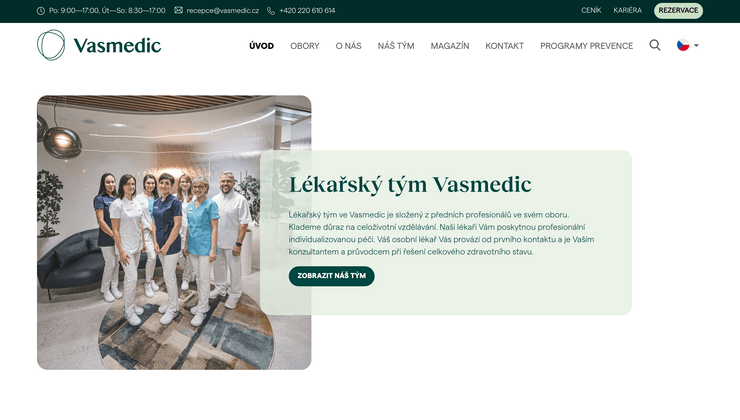Image resolution: width=740 pixels, height=420 pixels.
Task: Open the CENÍK link
Action: coord(591,10)
